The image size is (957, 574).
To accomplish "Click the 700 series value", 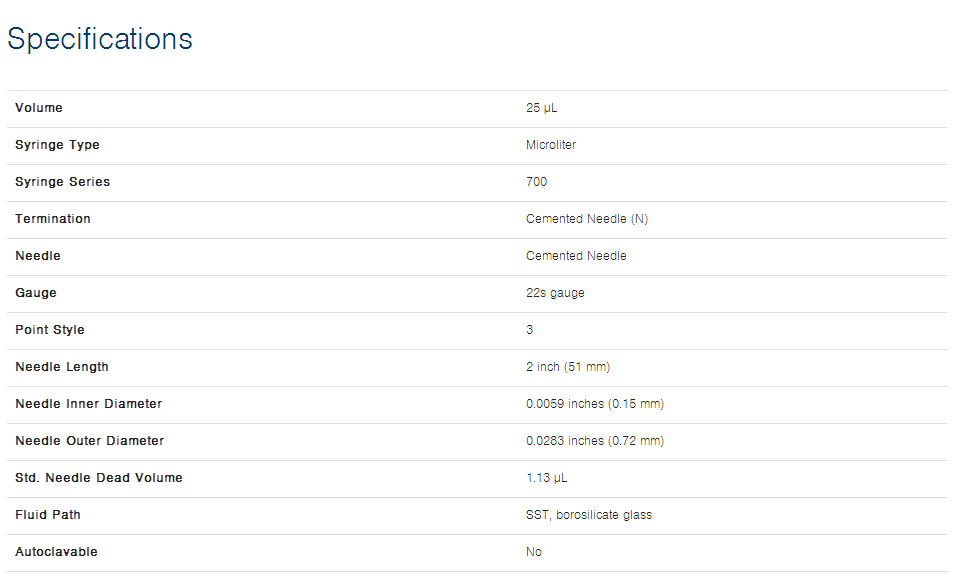I will 536,182.
